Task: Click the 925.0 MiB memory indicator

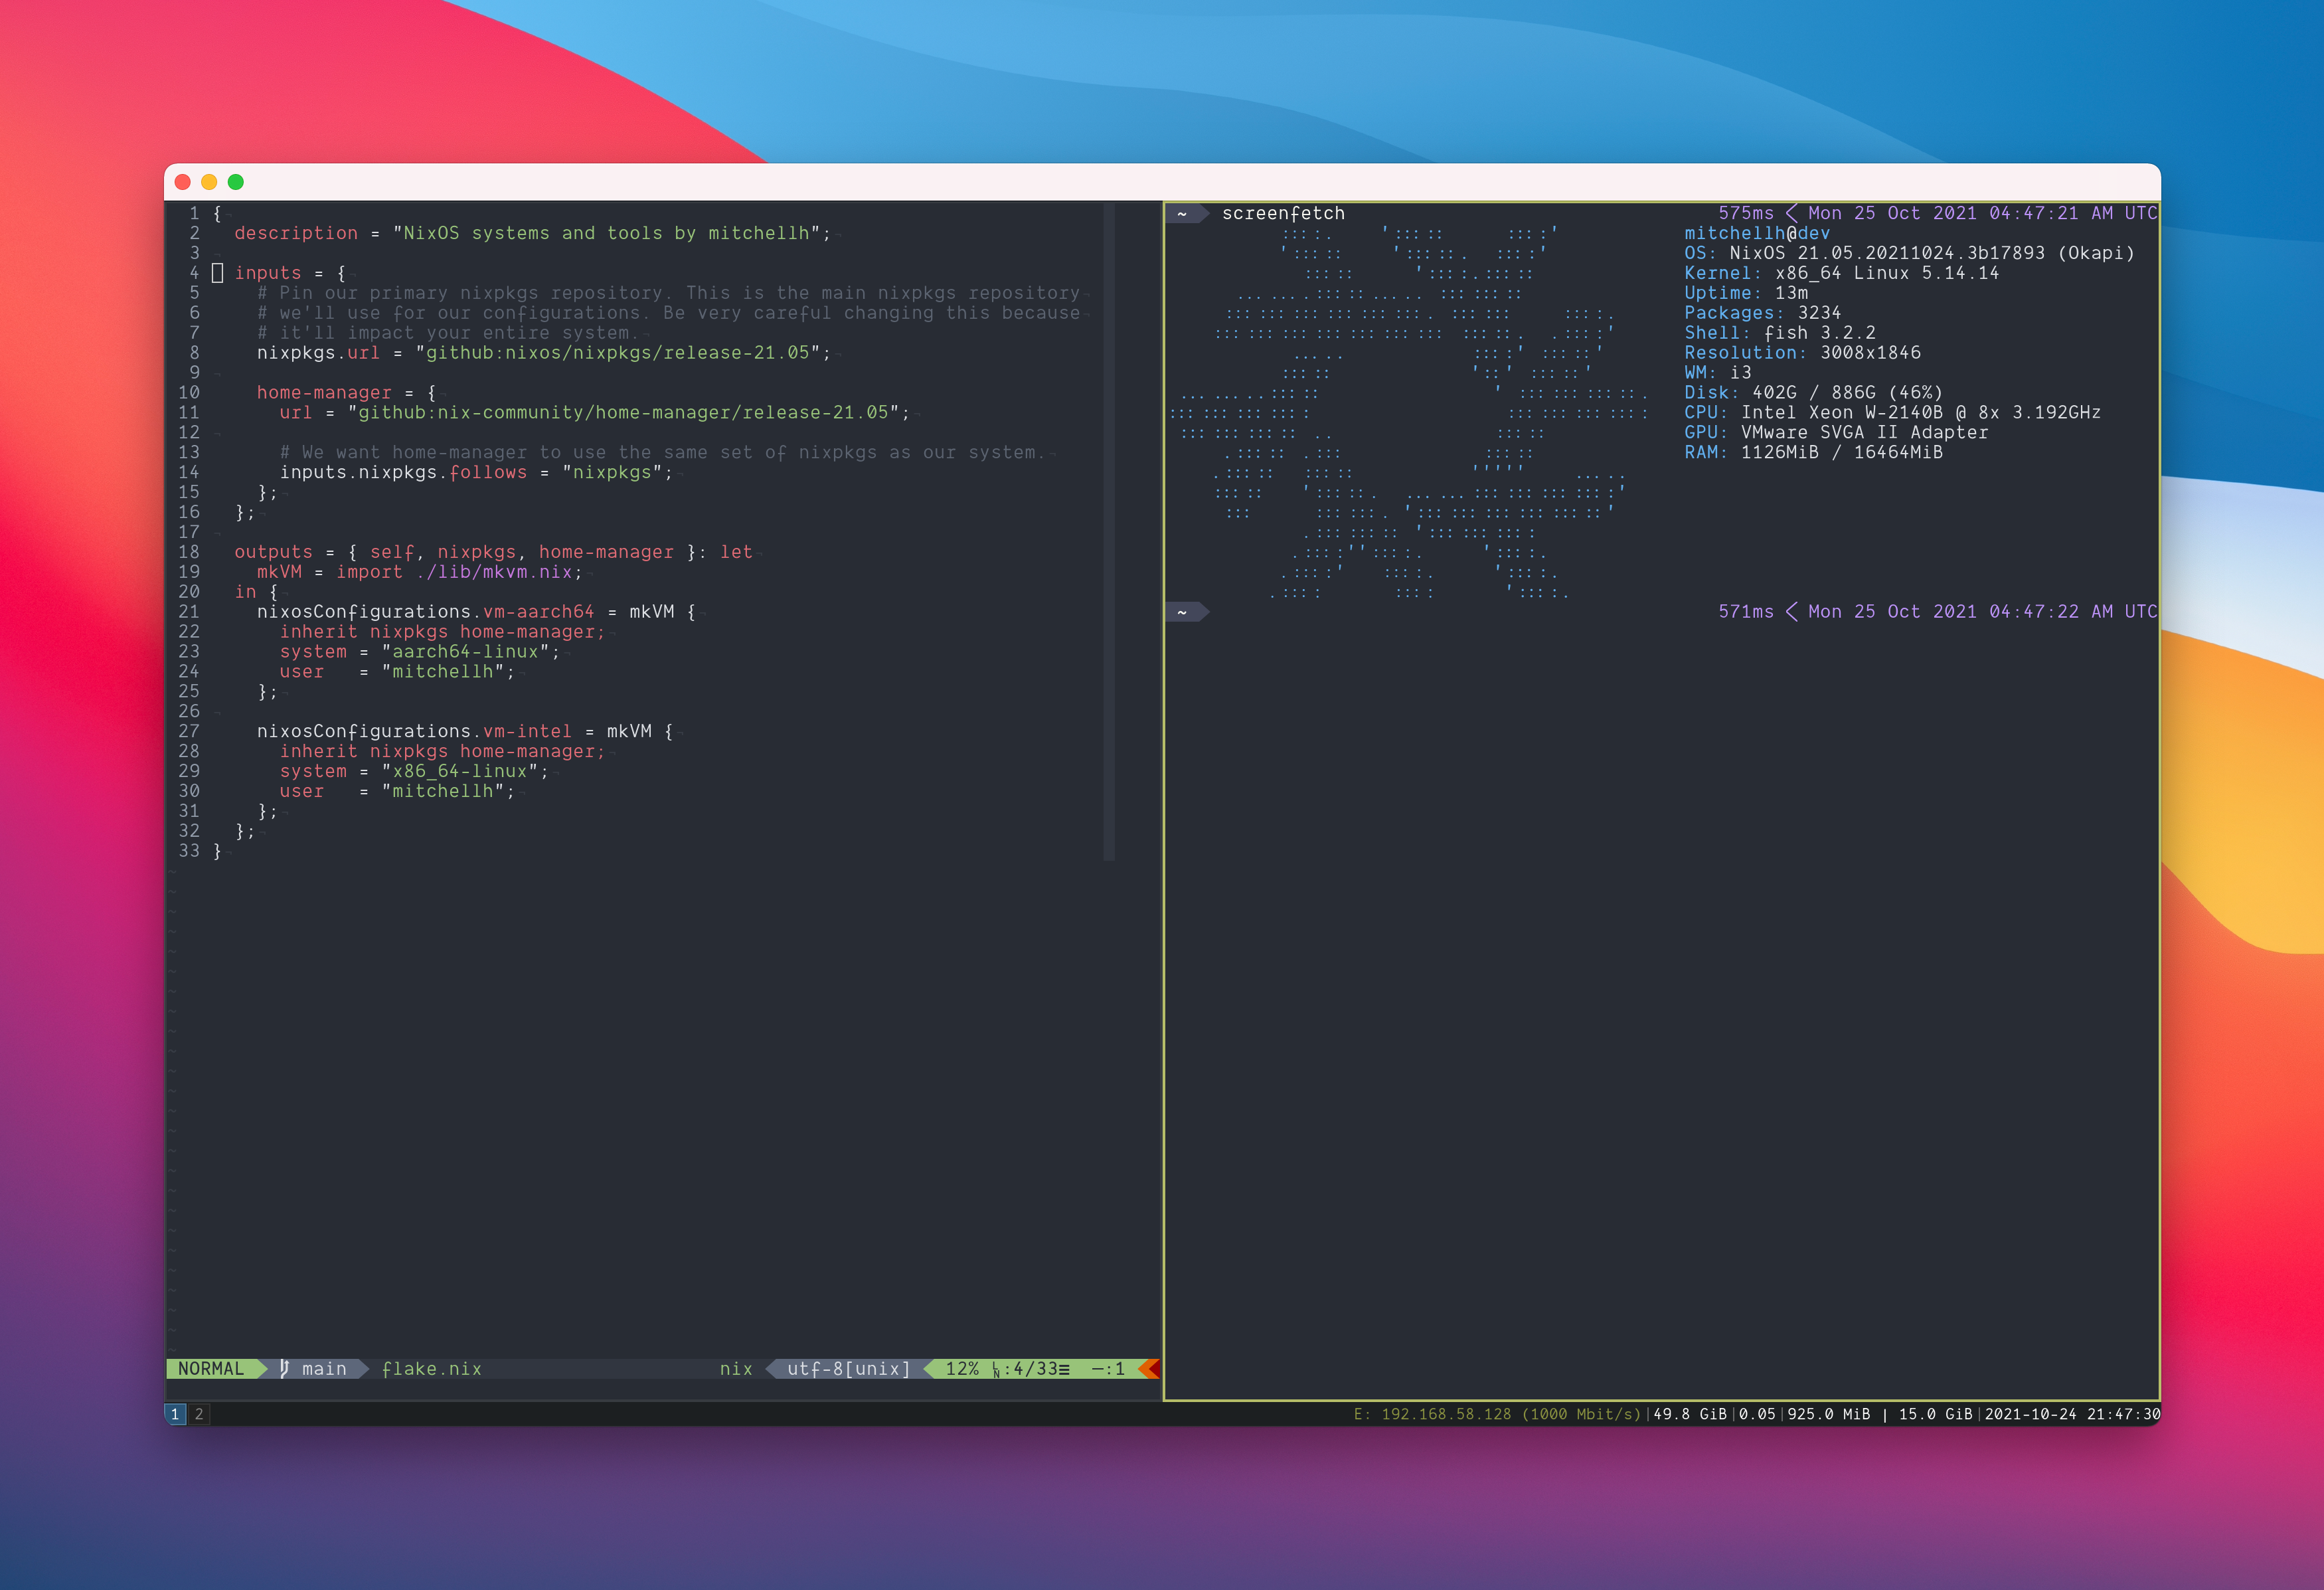Action: pos(1830,1414)
